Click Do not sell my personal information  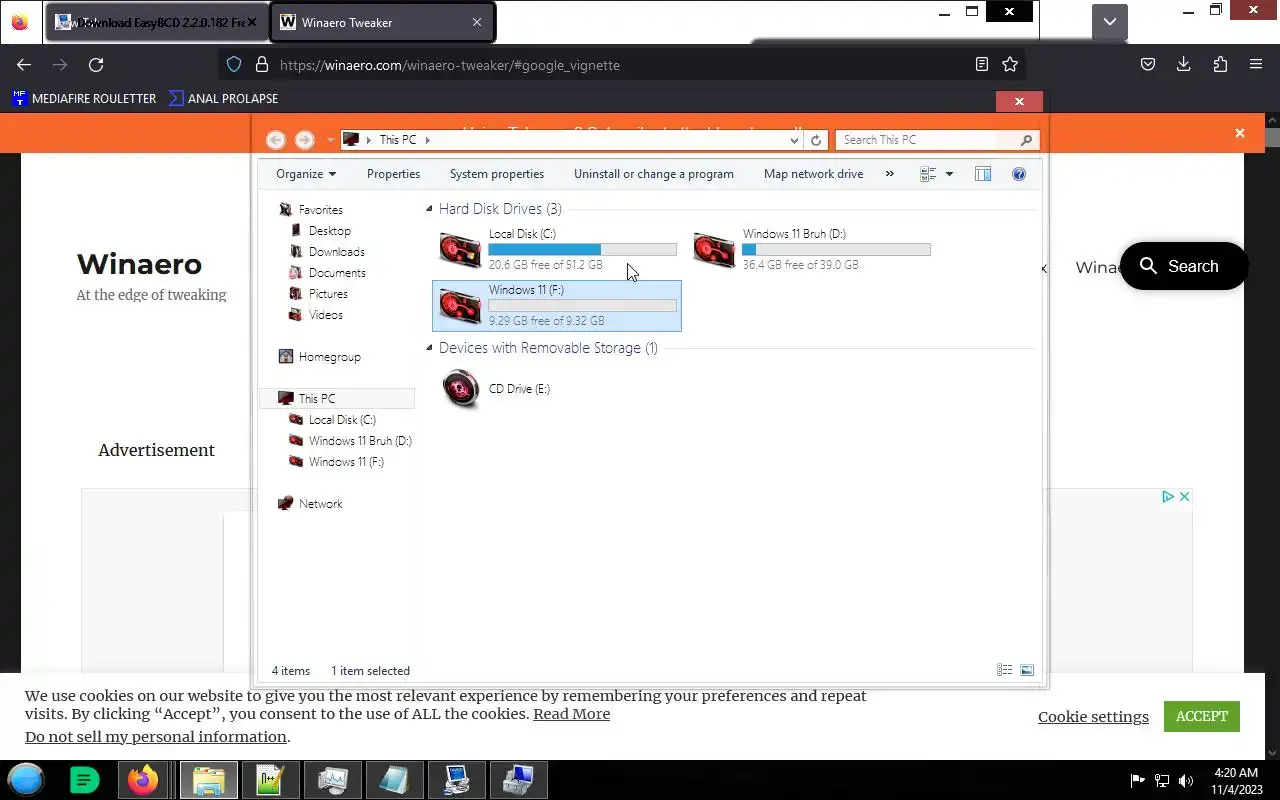tap(156, 737)
